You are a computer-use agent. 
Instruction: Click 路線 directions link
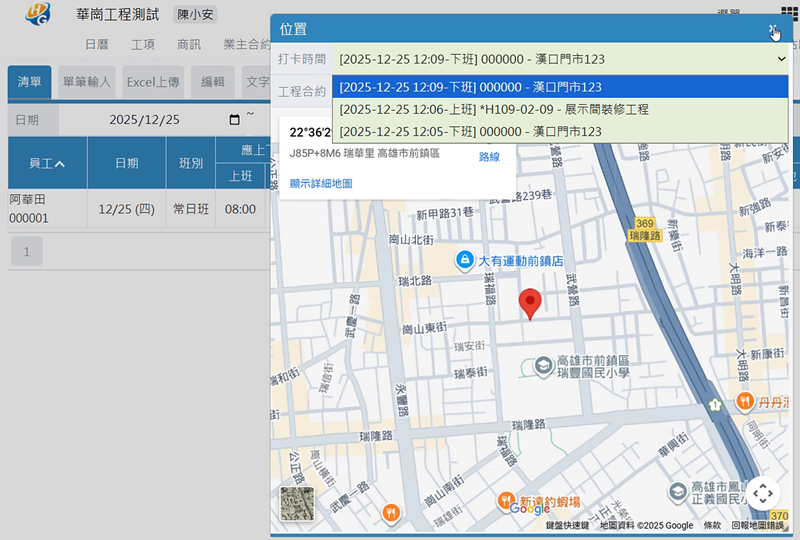point(489,157)
